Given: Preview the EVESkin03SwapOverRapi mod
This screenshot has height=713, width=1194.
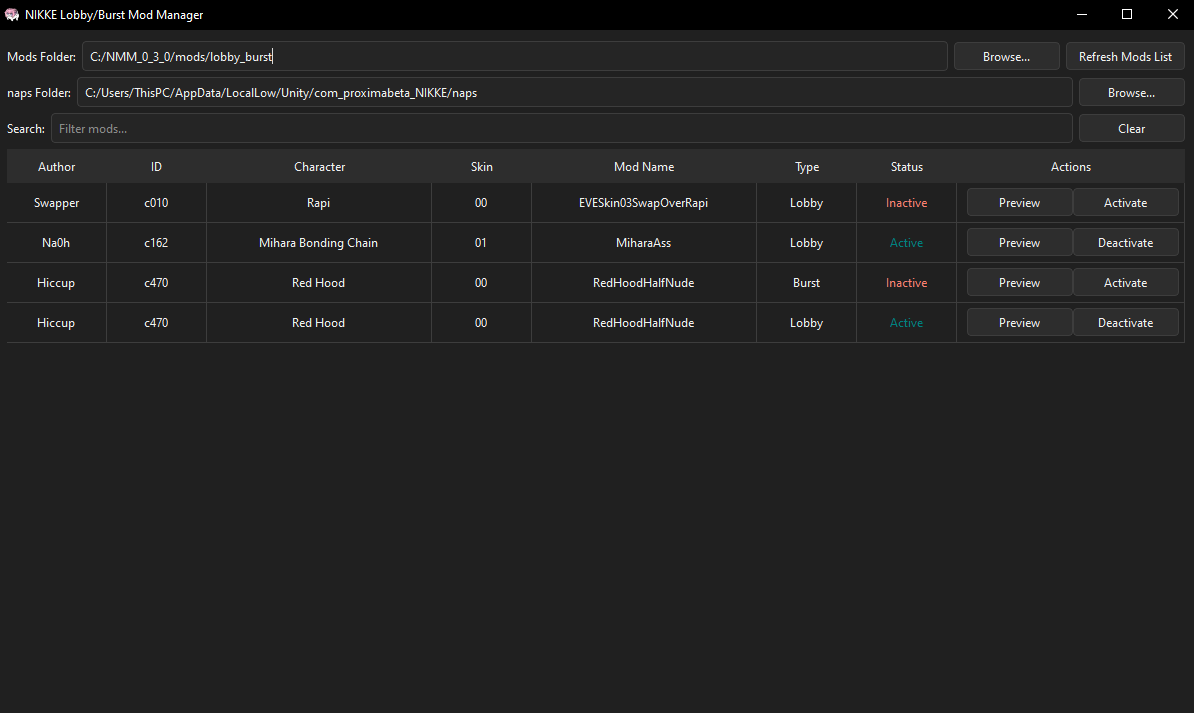Looking at the screenshot, I should (x=1019, y=202).
